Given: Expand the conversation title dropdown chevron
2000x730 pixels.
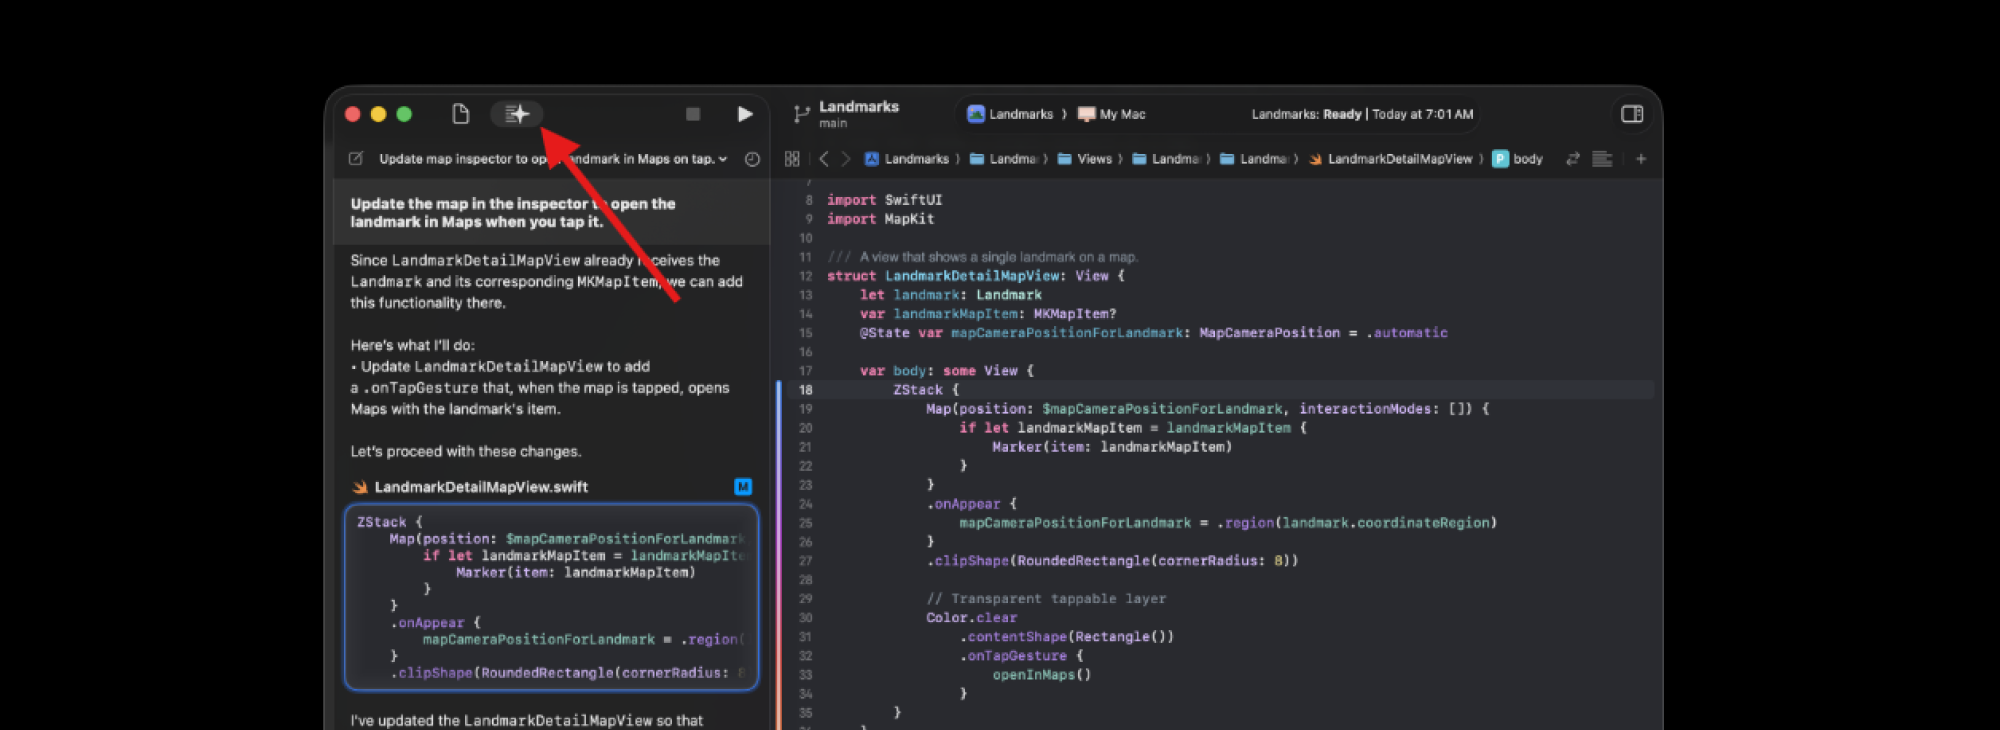Looking at the screenshot, I should pos(723,159).
